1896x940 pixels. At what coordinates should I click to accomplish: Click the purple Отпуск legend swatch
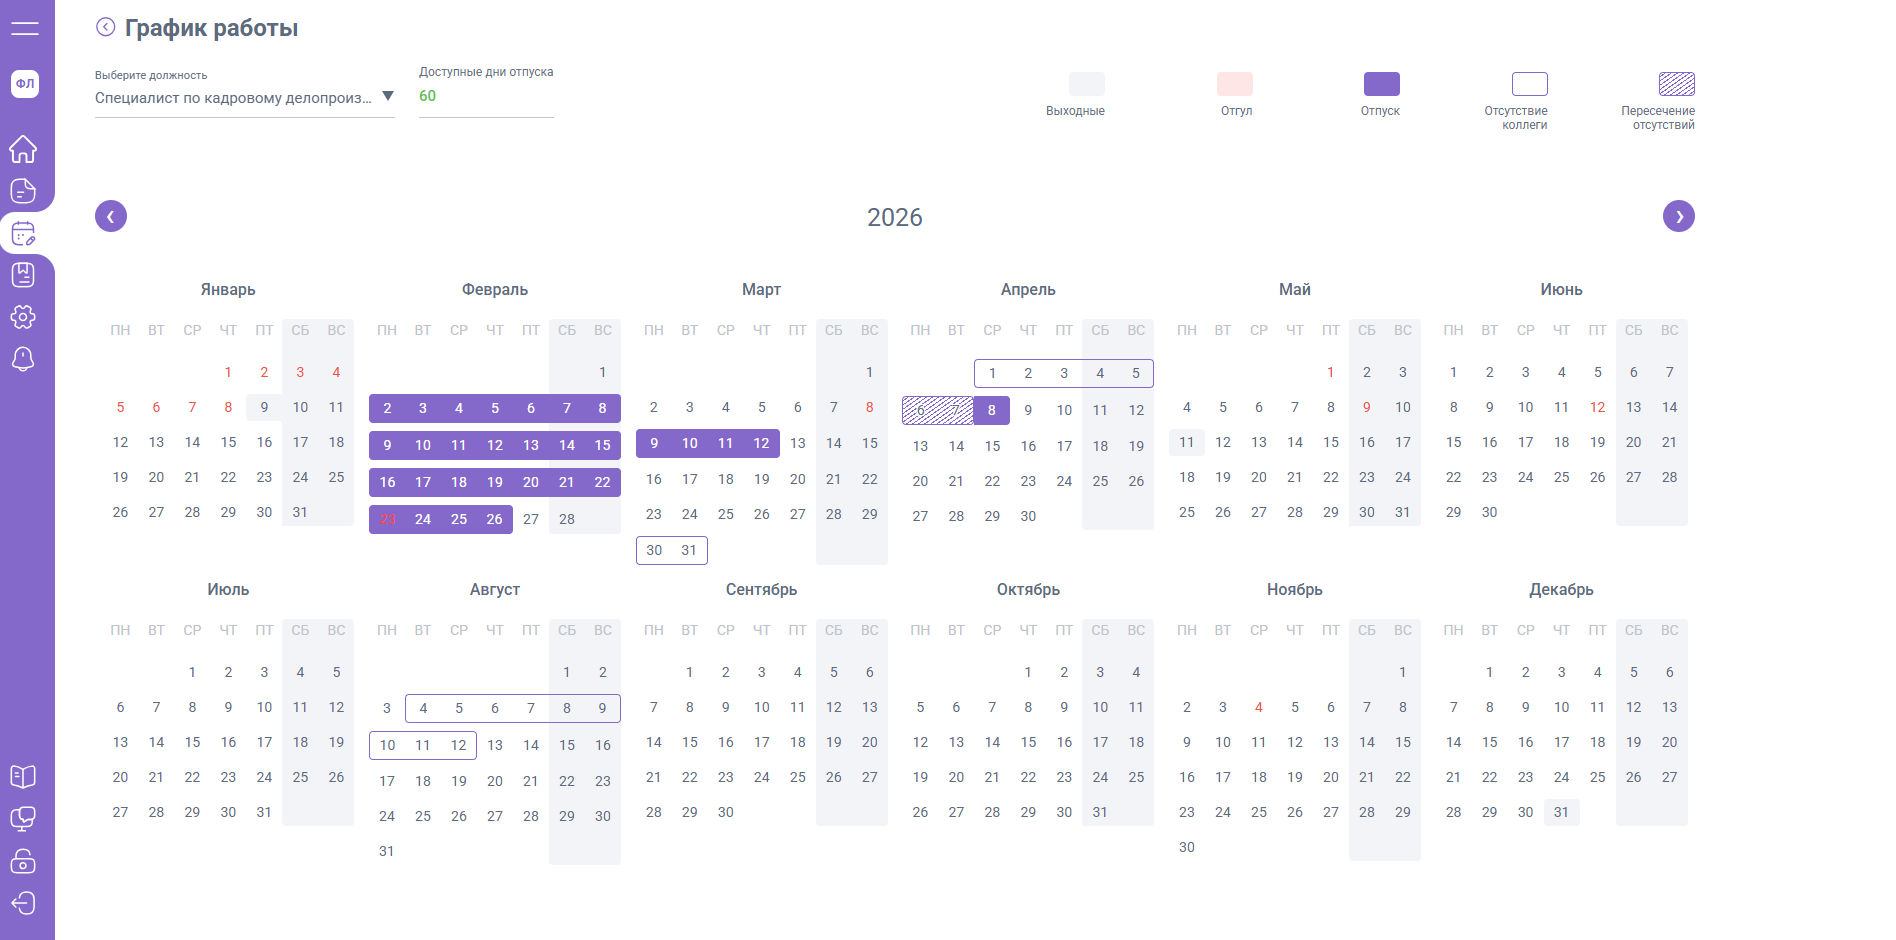pos(1381,84)
